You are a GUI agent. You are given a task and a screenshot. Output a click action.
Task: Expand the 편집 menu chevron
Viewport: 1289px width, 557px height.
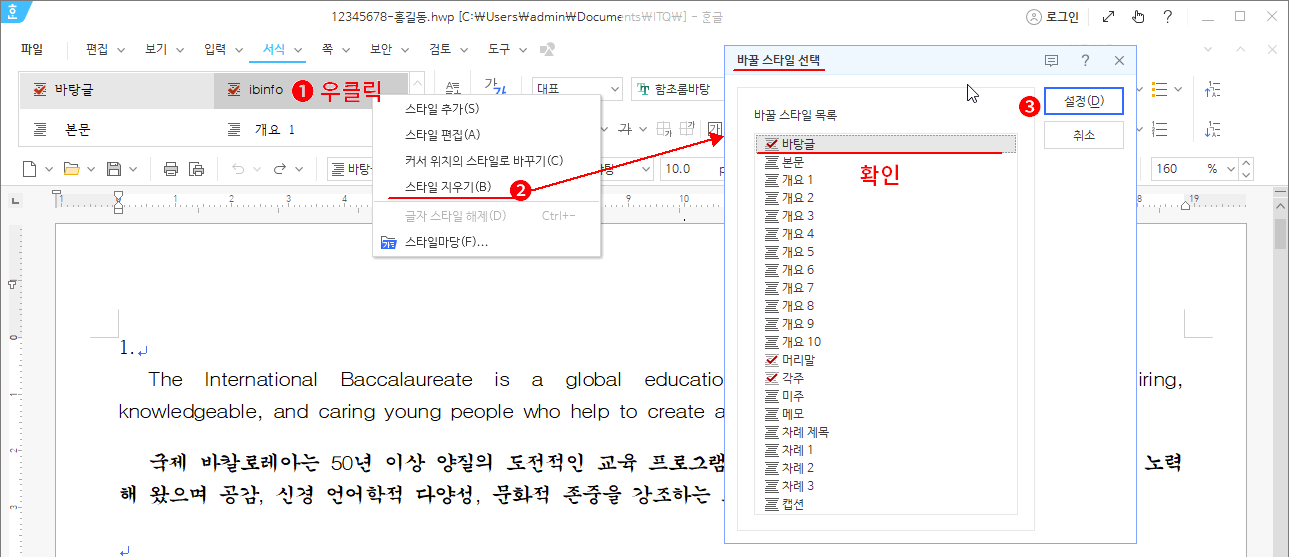click(121, 49)
